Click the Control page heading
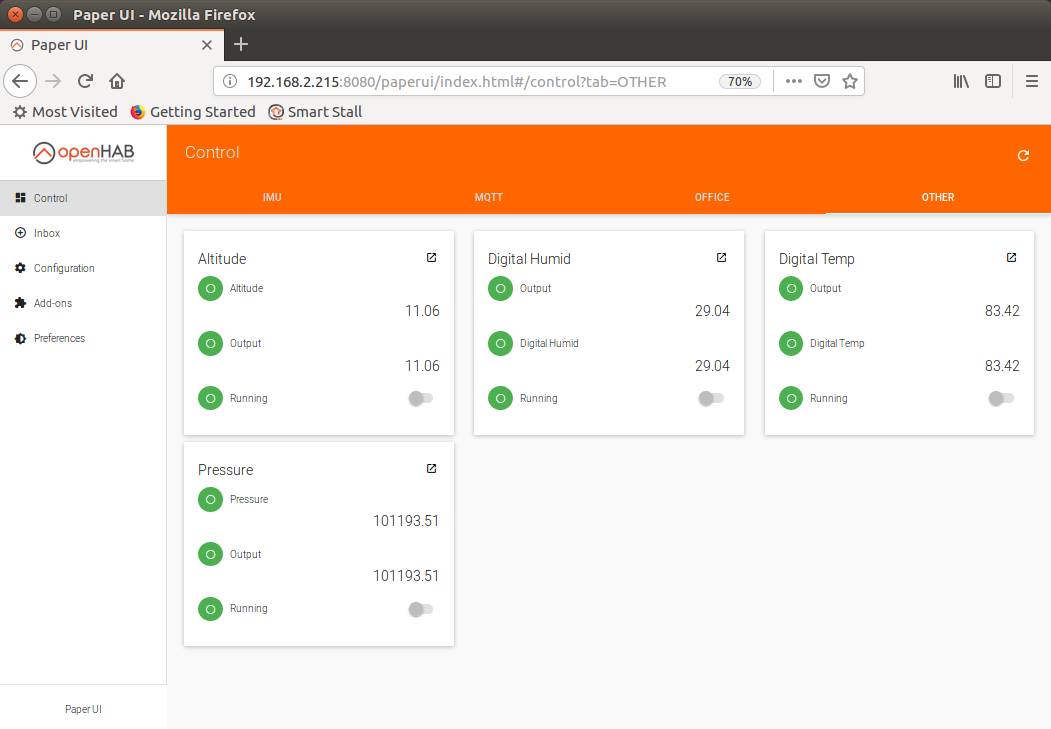The image size is (1051, 729). (x=212, y=152)
